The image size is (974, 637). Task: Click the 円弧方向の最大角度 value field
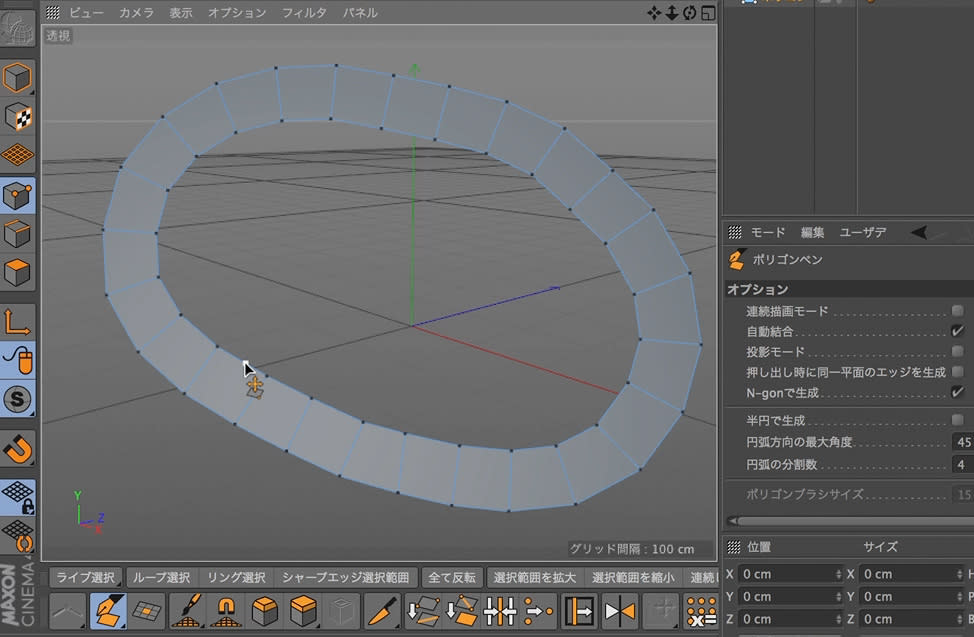[962, 442]
